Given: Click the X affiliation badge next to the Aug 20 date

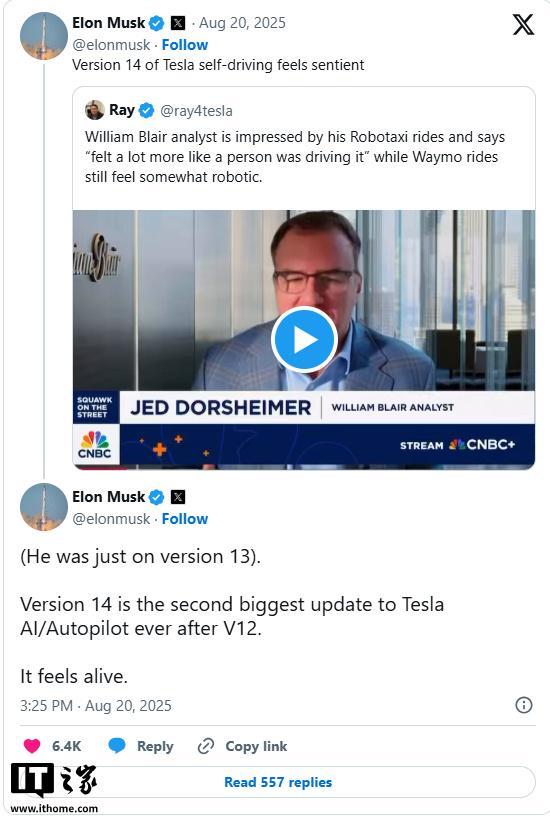Looking at the screenshot, I should pyautogui.click(x=178, y=23).
